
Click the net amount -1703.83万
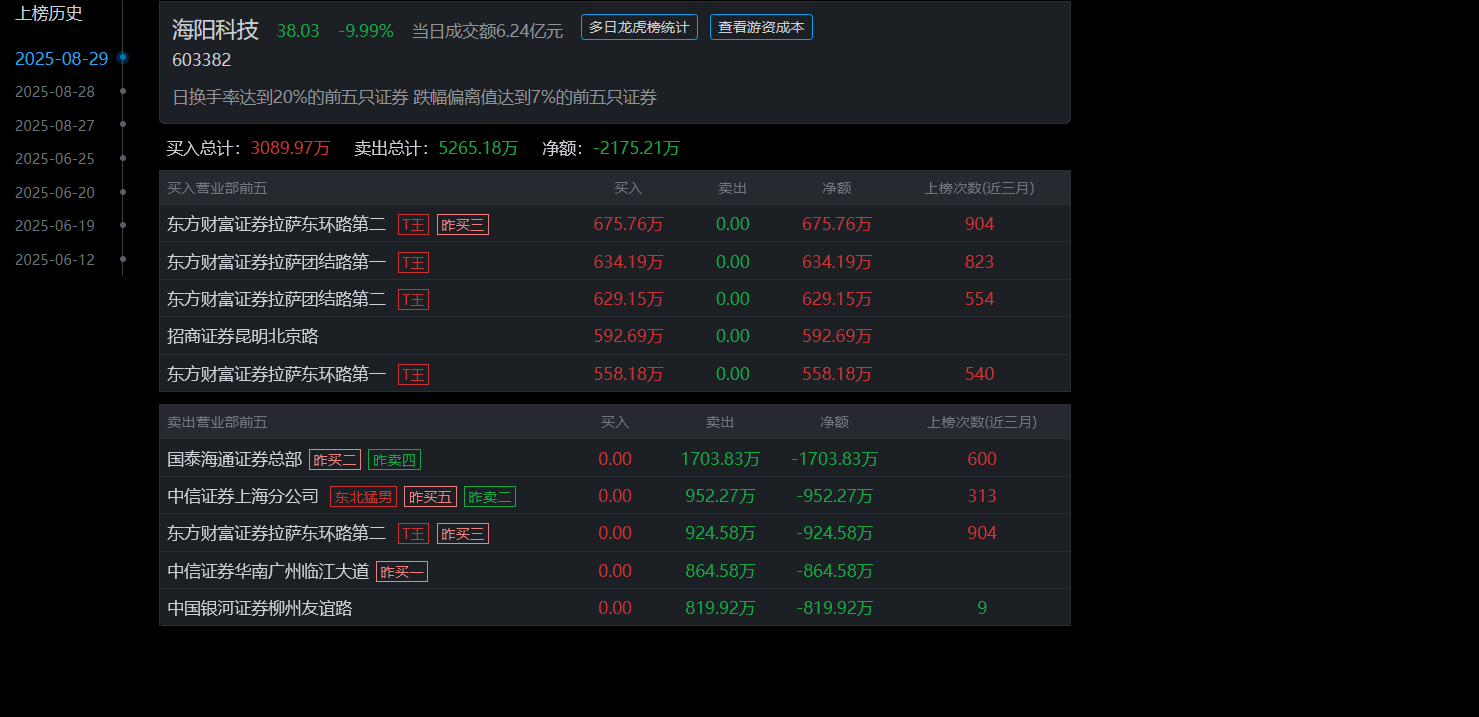[x=835, y=458]
